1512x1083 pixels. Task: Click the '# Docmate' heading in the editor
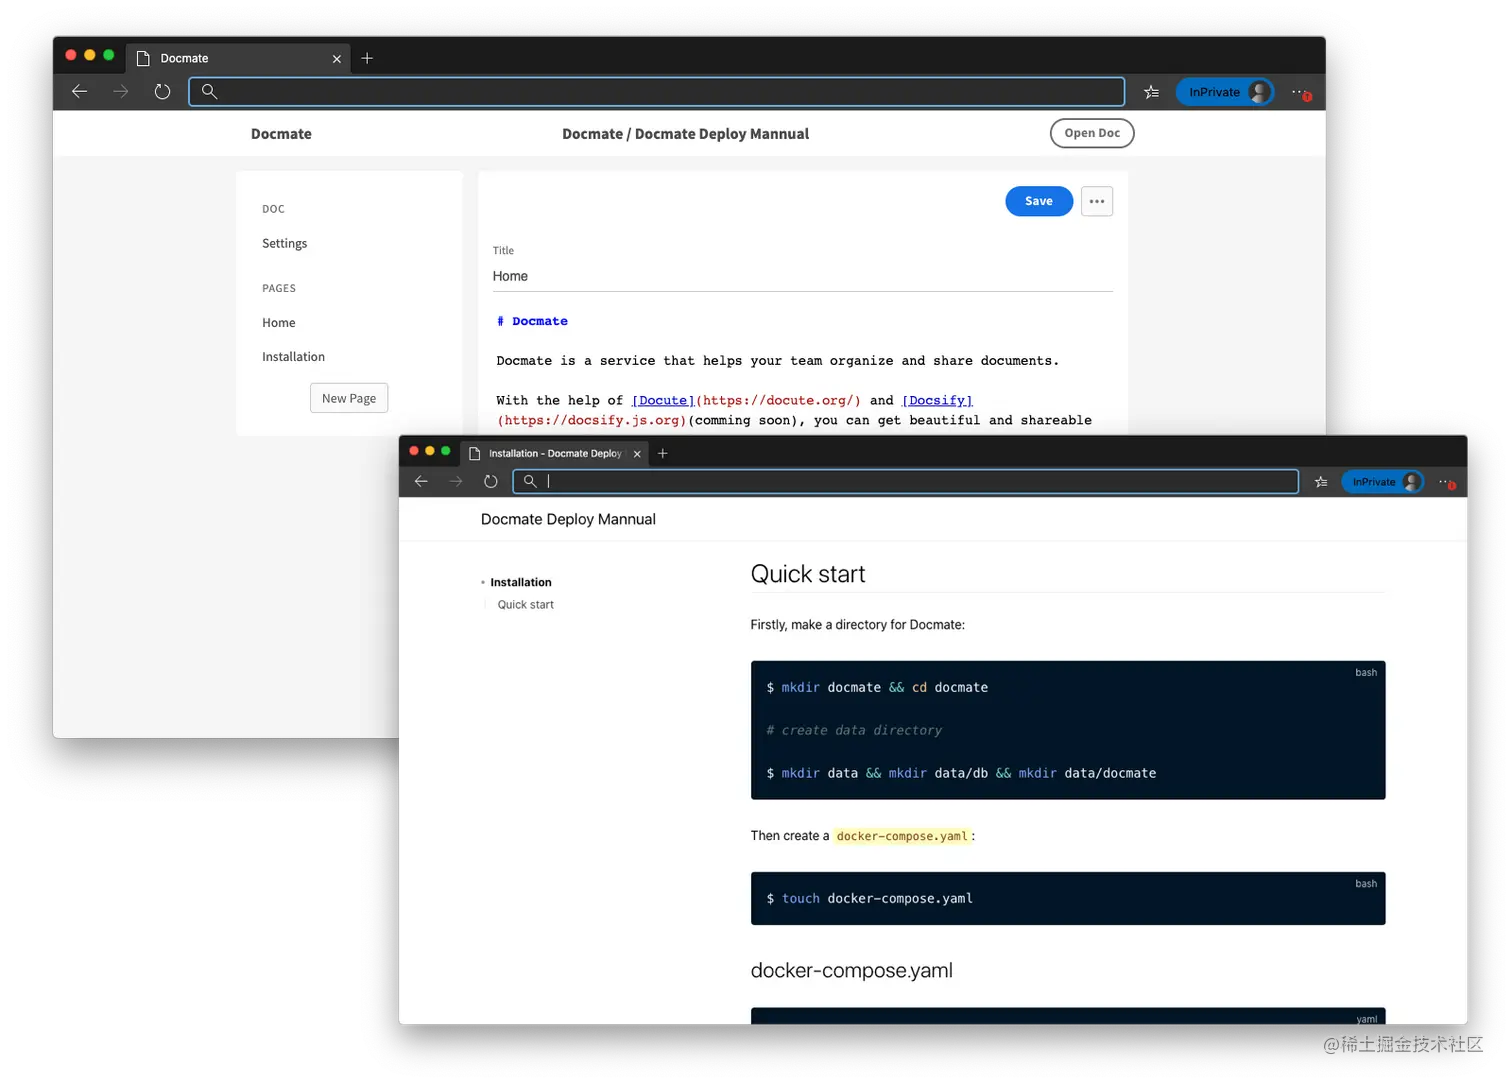click(x=532, y=321)
